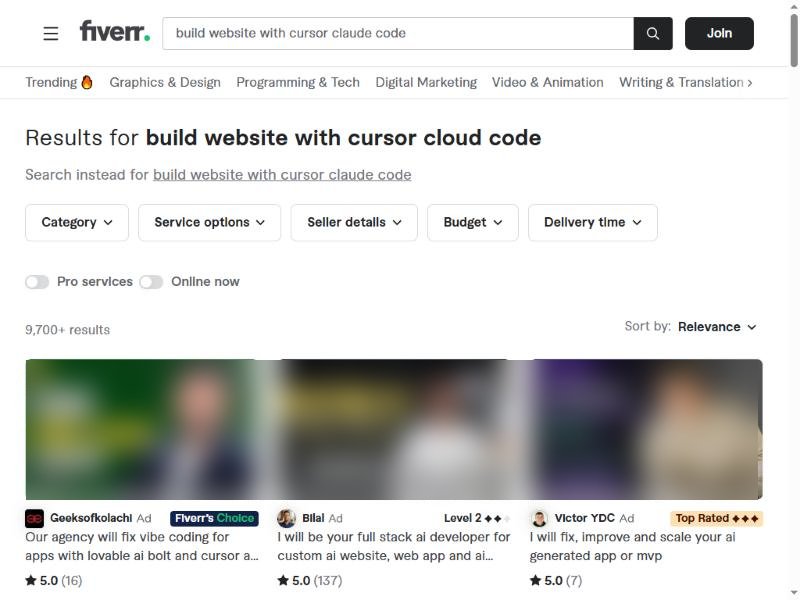Click the Trending flame icon
800x600 pixels.
click(x=87, y=82)
